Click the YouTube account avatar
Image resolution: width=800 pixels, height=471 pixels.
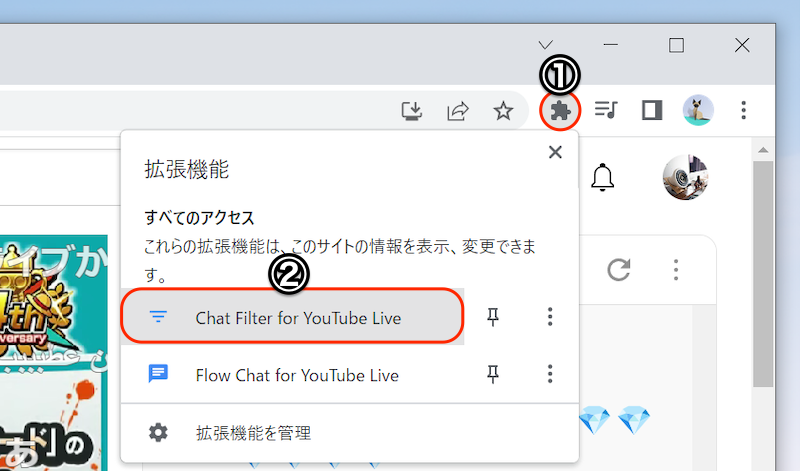[685, 177]
